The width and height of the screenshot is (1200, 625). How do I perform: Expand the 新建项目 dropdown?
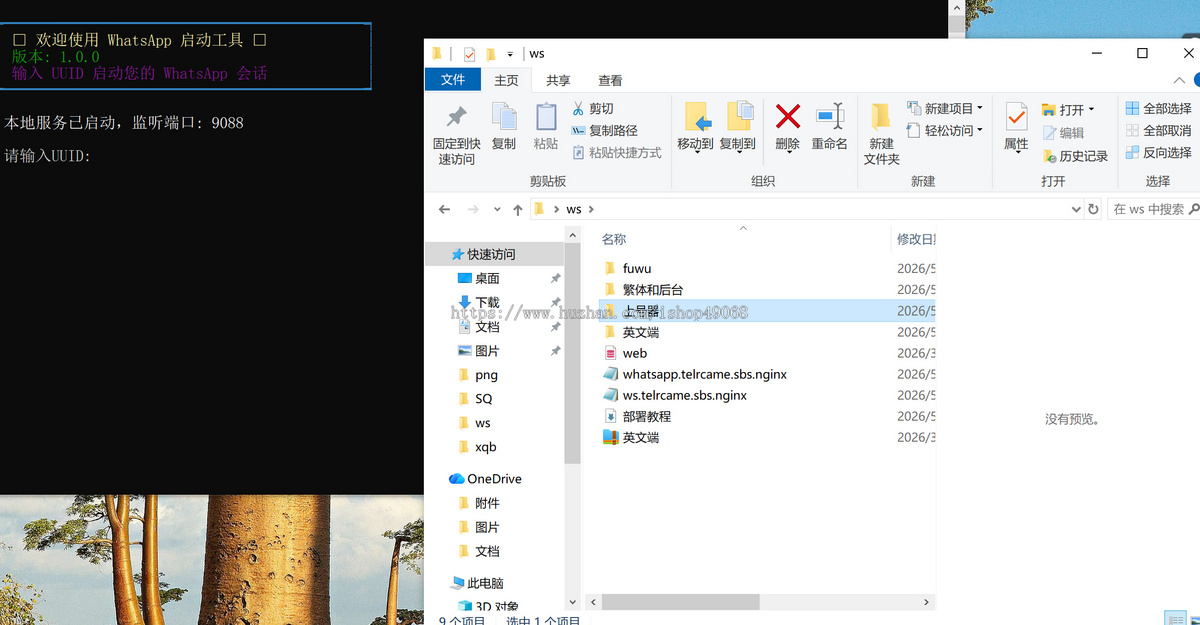(x=980, y=108)
